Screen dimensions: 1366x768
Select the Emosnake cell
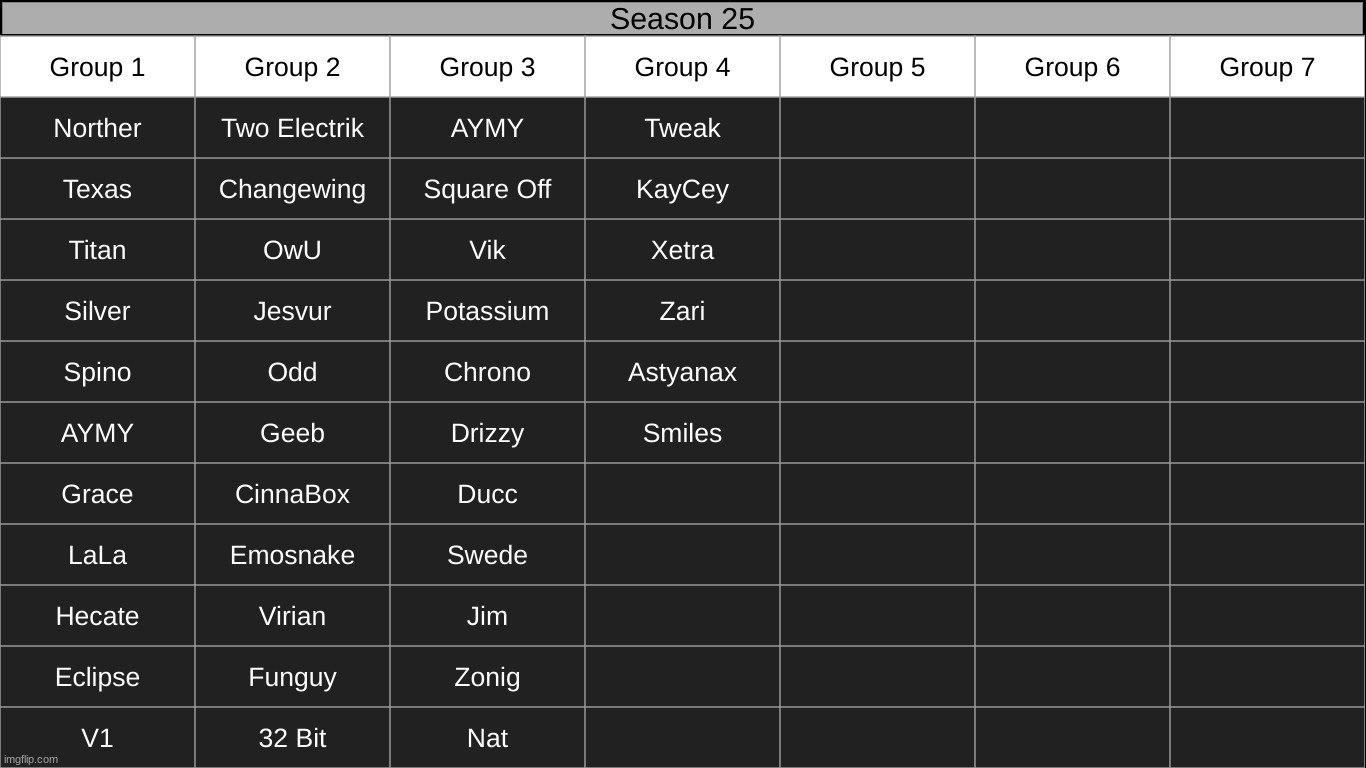pos(292,555)
